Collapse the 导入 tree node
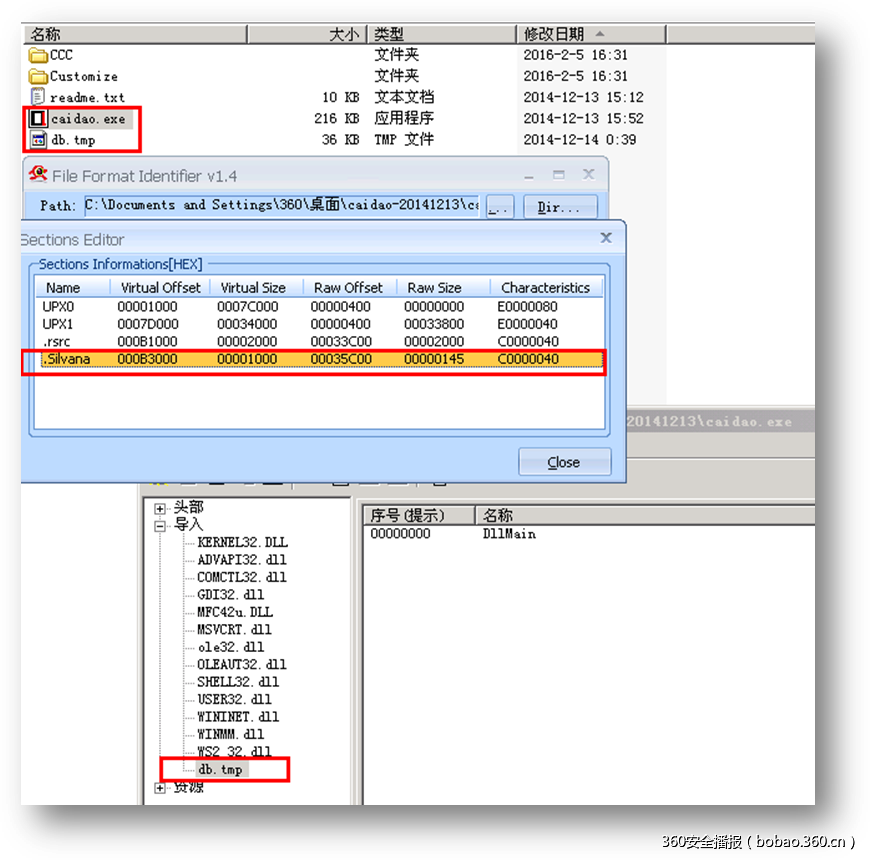Screen dimensions: 870x860 click(x=160, y=525)
